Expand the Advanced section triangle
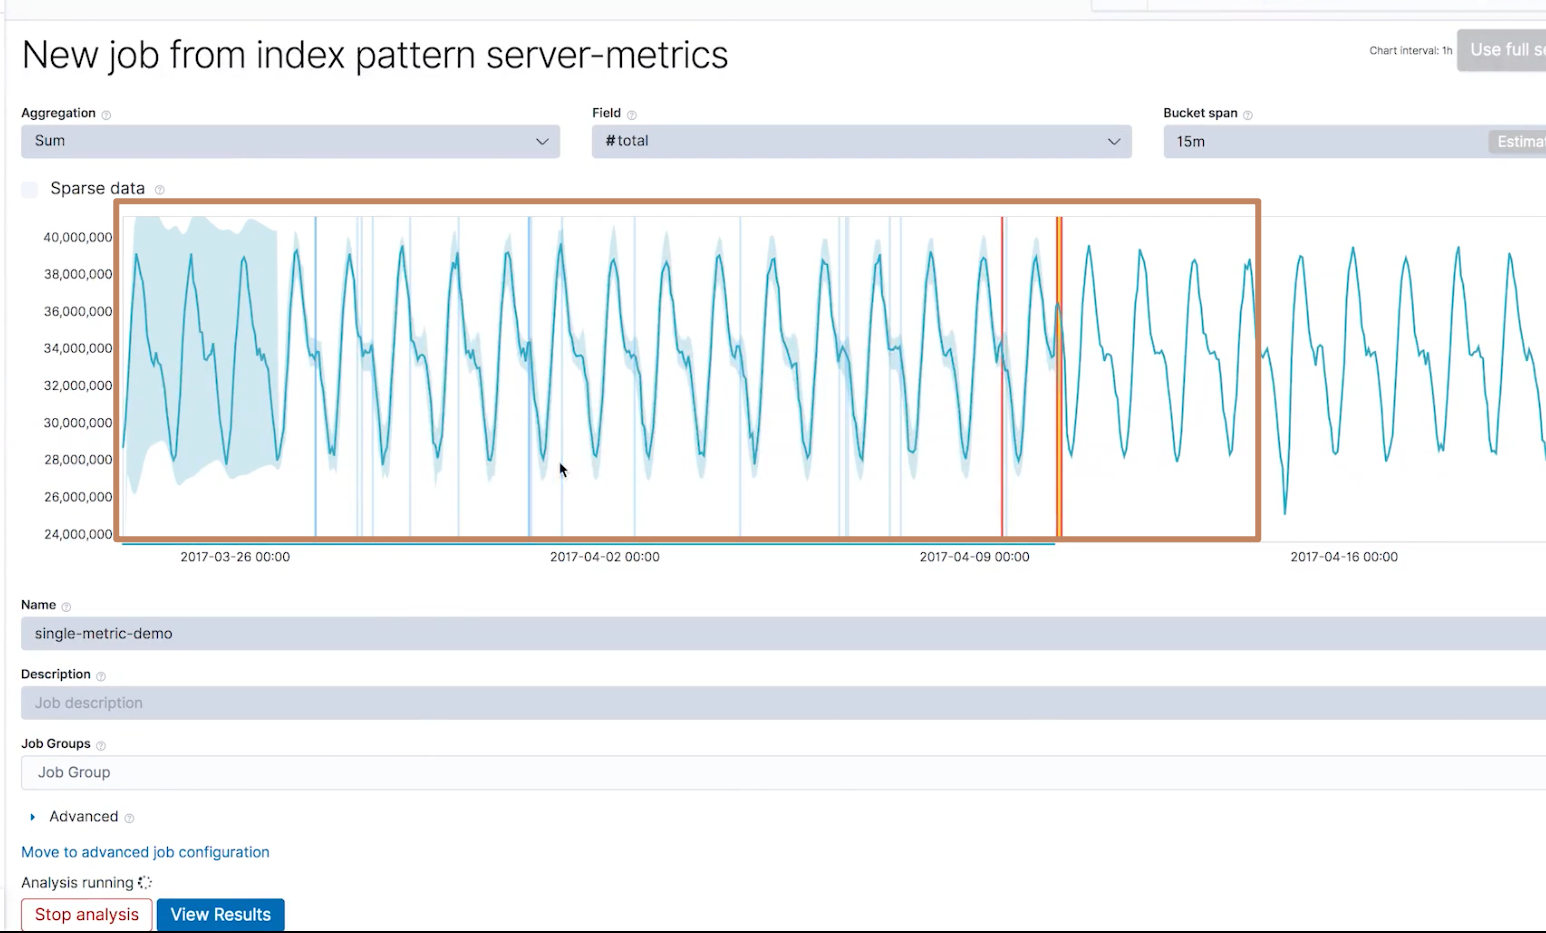Viewport: 1546px width, 933px height. click(x=32, y=817)
